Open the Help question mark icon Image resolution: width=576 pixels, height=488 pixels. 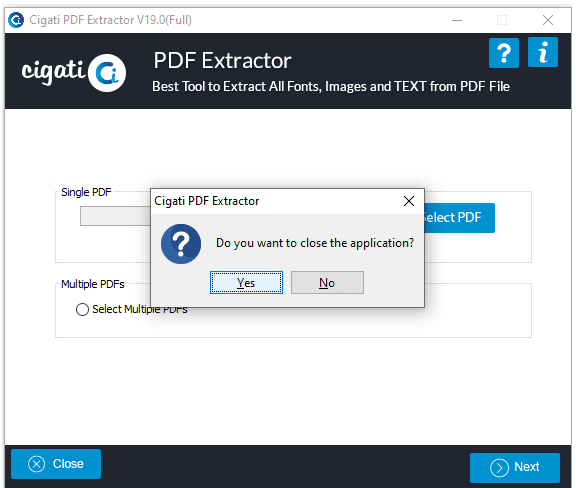click(504, 53)
